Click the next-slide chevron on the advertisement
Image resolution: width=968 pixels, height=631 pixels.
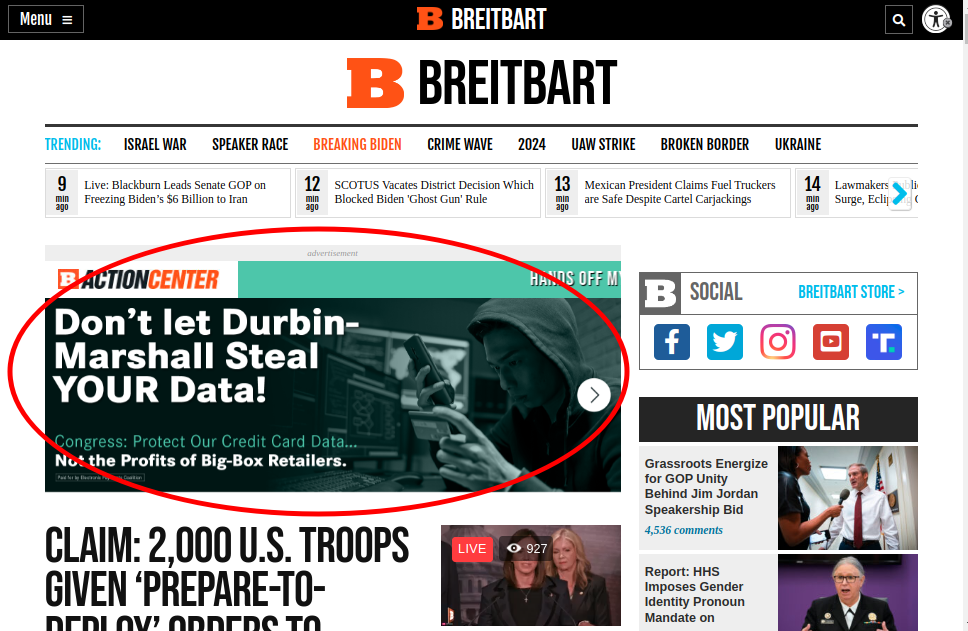[x=593, y=394]
